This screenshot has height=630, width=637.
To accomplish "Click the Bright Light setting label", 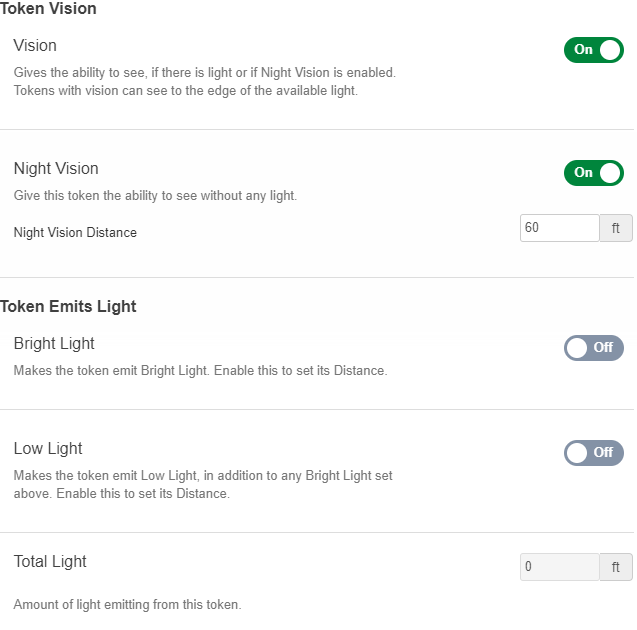I will (x=54, y=343).
